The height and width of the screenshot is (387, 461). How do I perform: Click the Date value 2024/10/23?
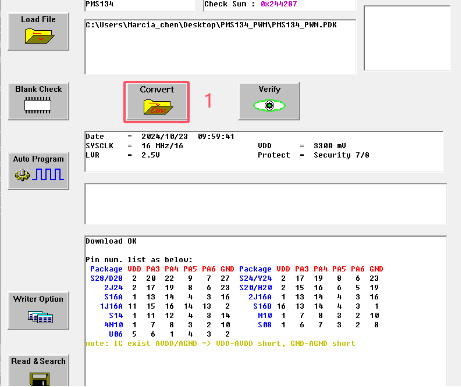click(x=164, y=136)
